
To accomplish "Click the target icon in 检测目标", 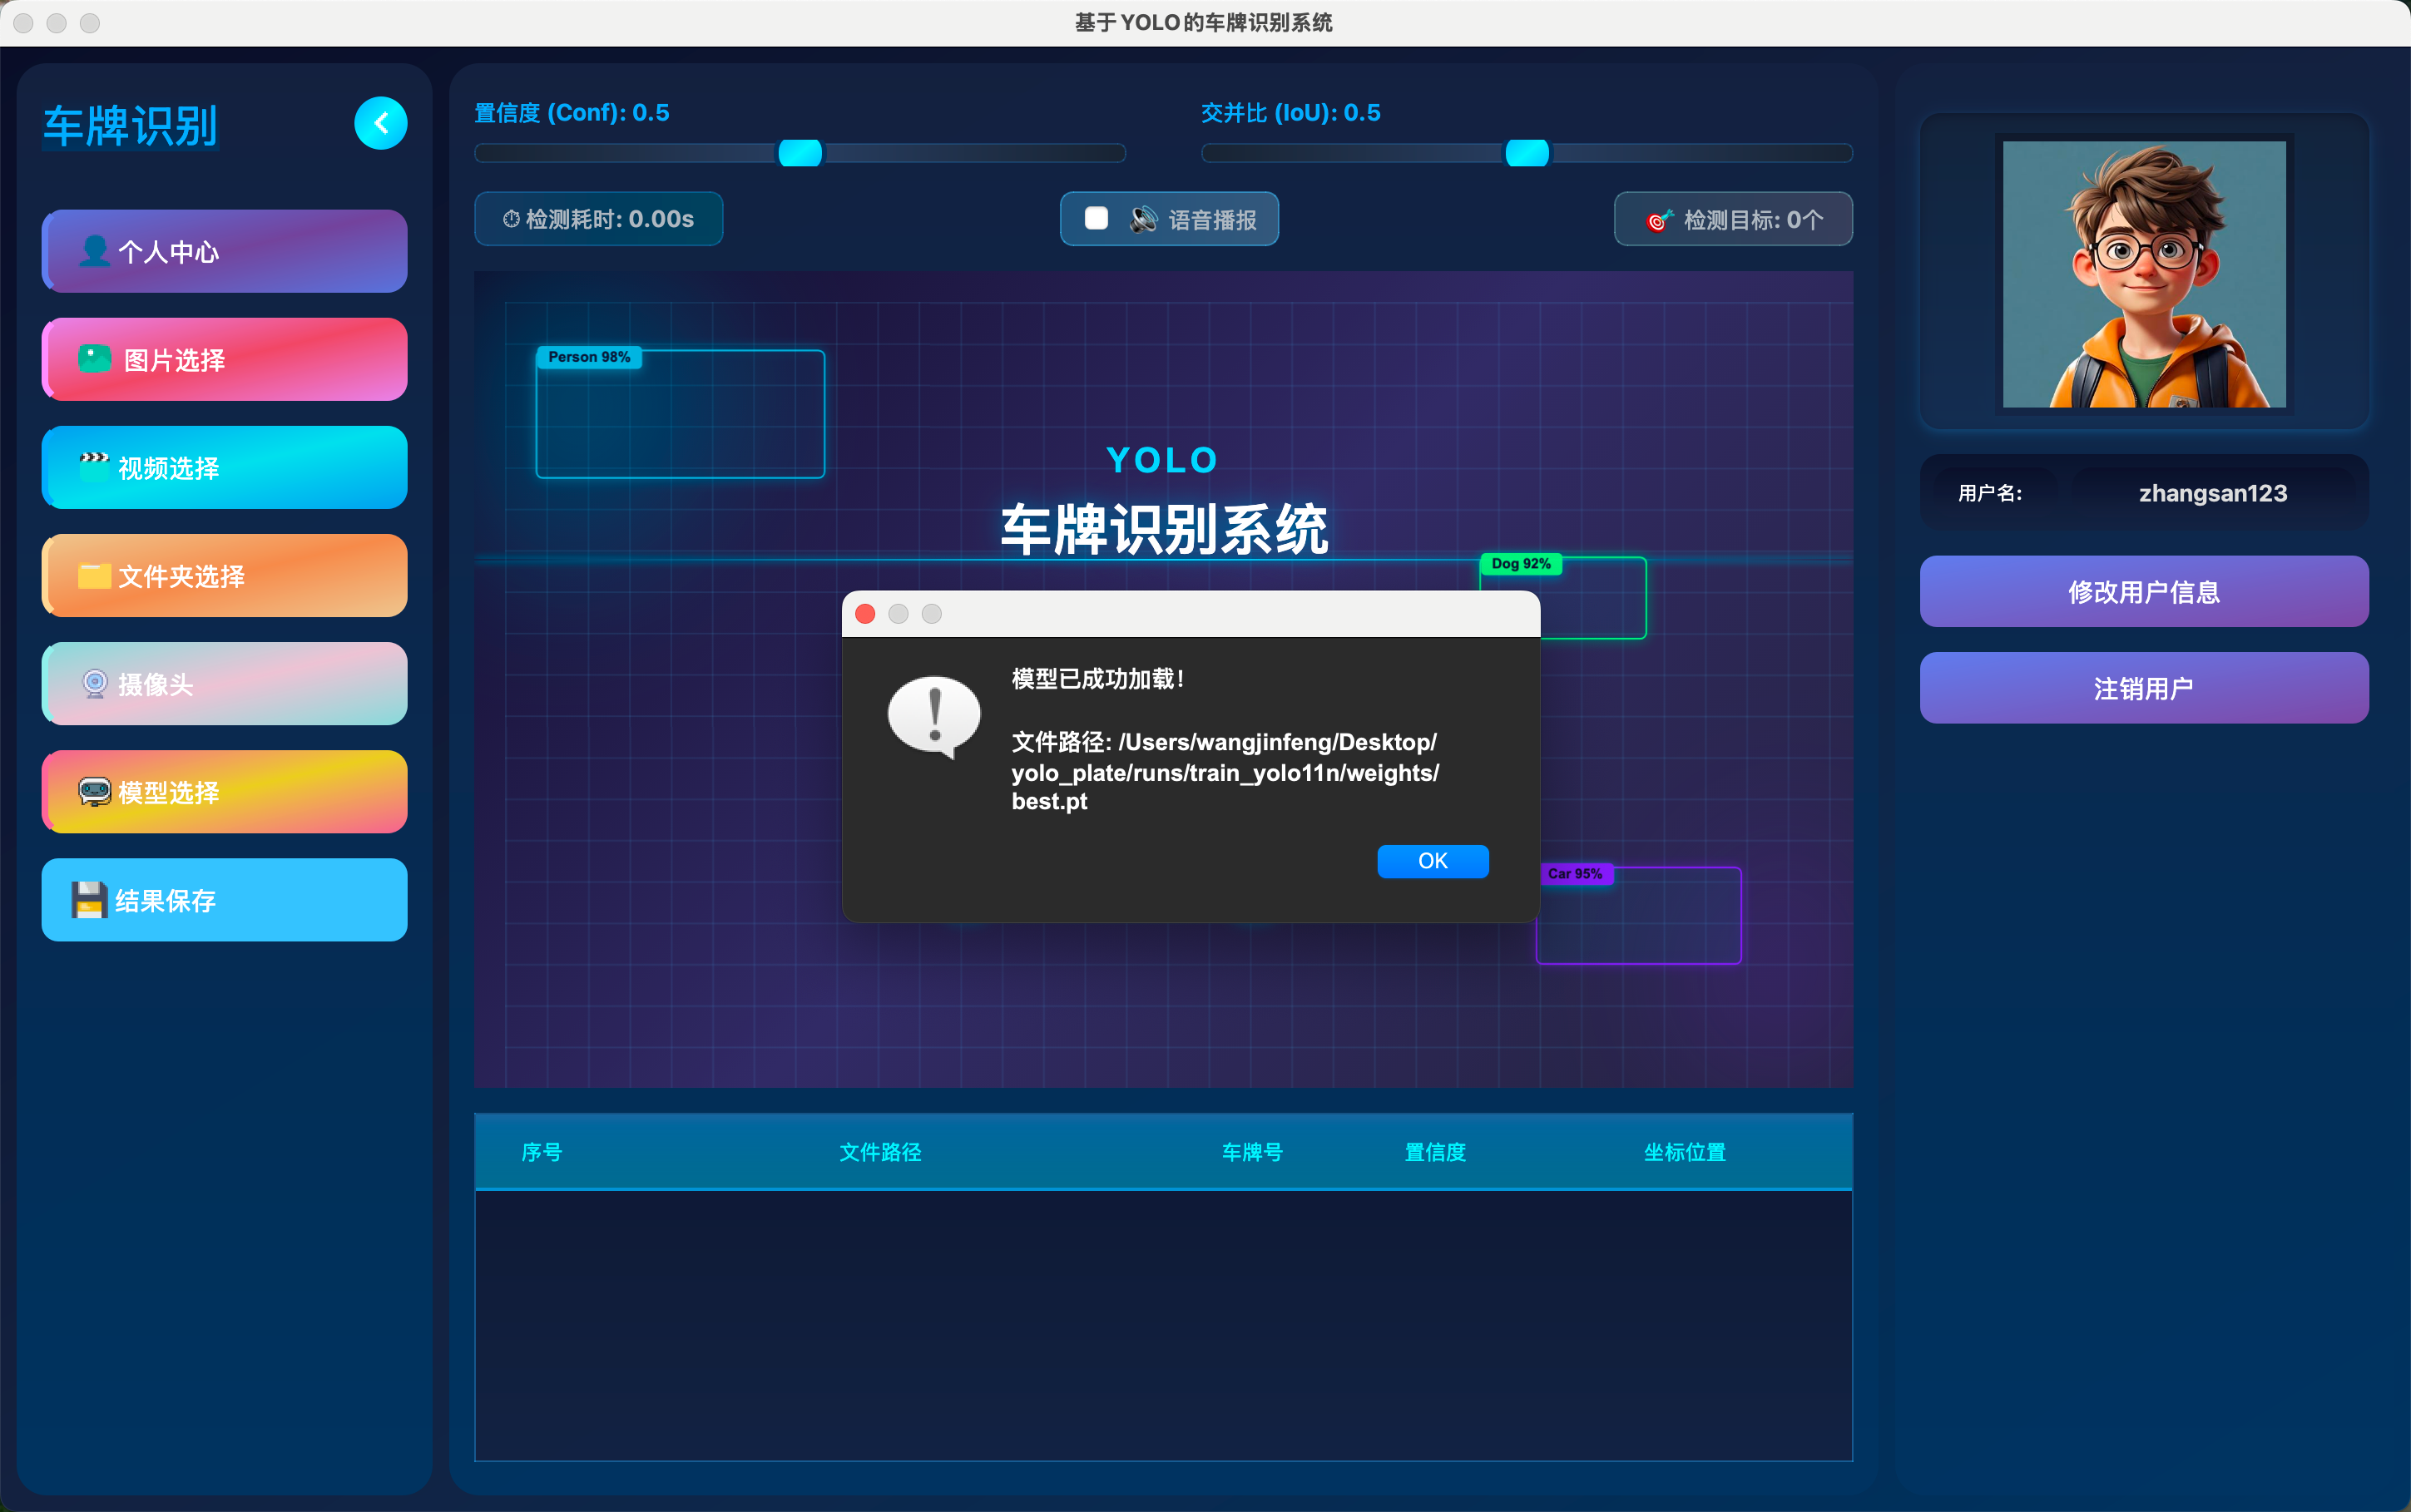I will [1659, 220].
